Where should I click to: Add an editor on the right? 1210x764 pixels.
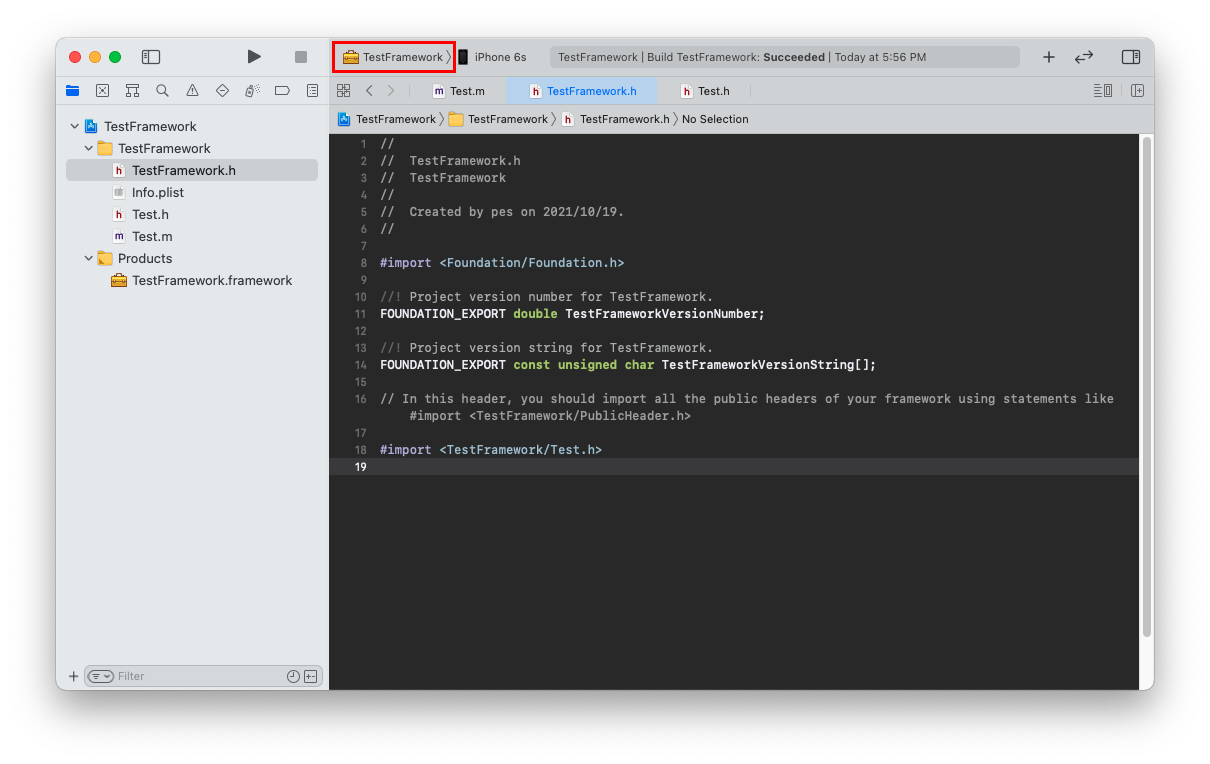[x=1137, y=91]
